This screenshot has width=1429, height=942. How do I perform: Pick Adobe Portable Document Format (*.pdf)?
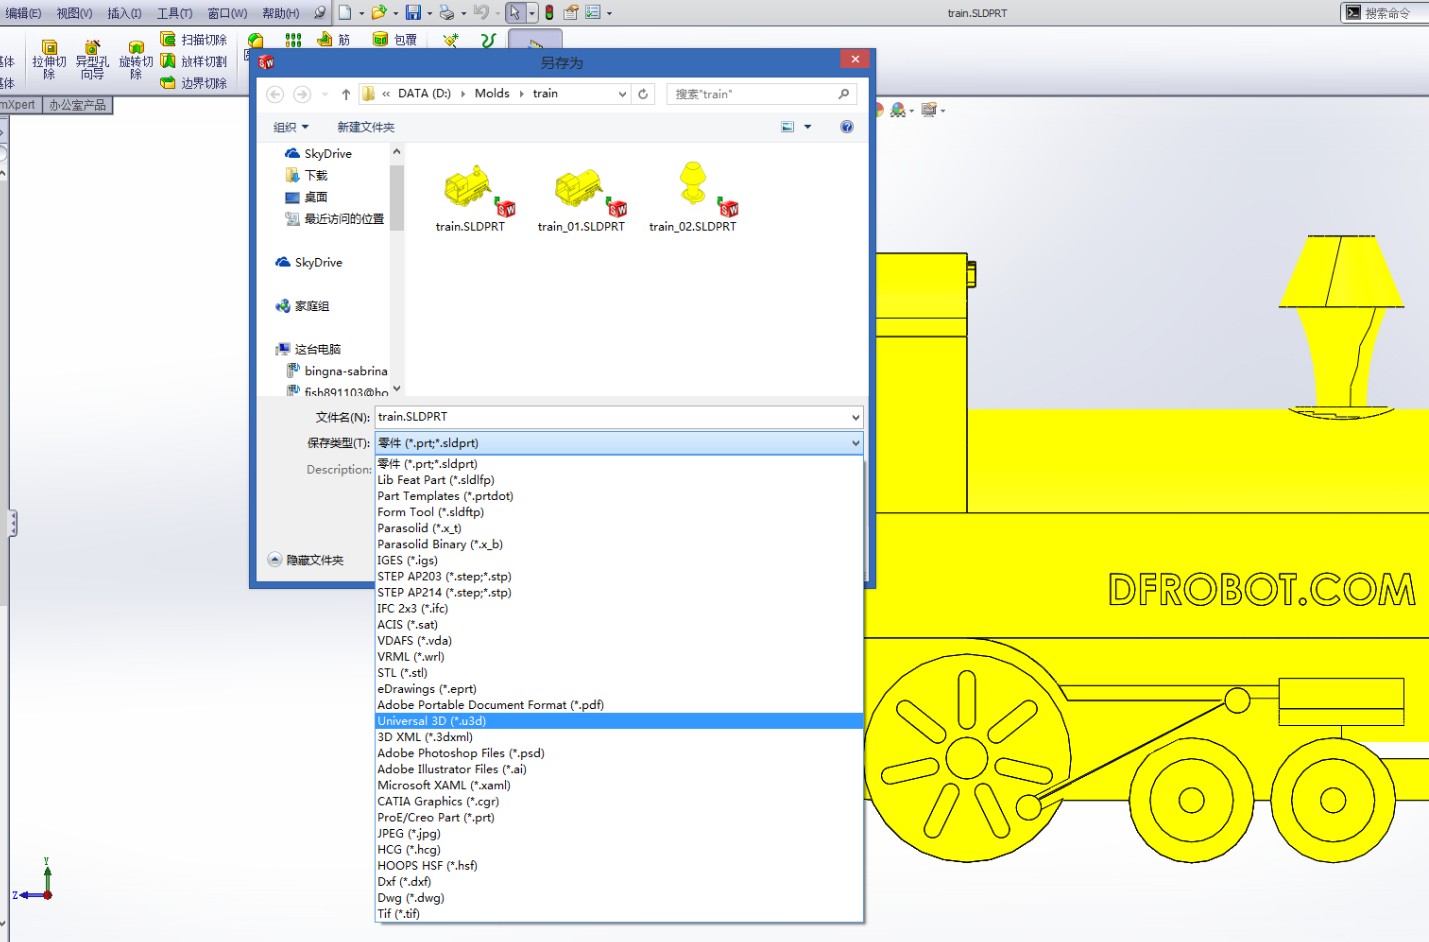619,705
